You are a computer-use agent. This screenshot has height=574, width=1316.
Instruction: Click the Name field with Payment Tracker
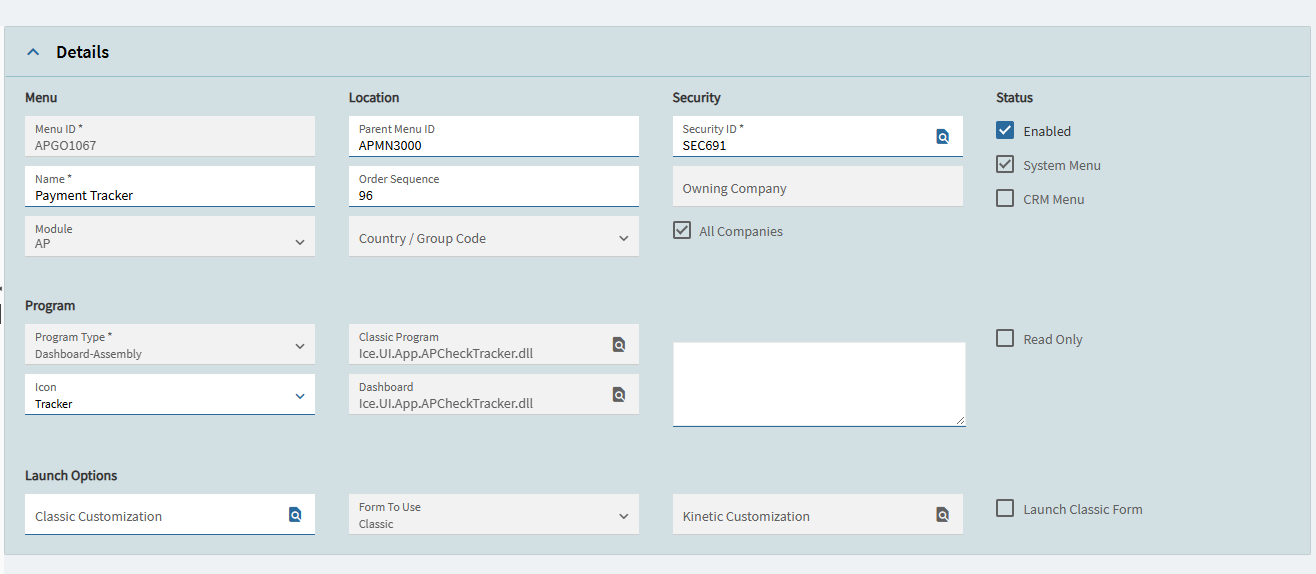pyautogui.click(x=170, y=186)
